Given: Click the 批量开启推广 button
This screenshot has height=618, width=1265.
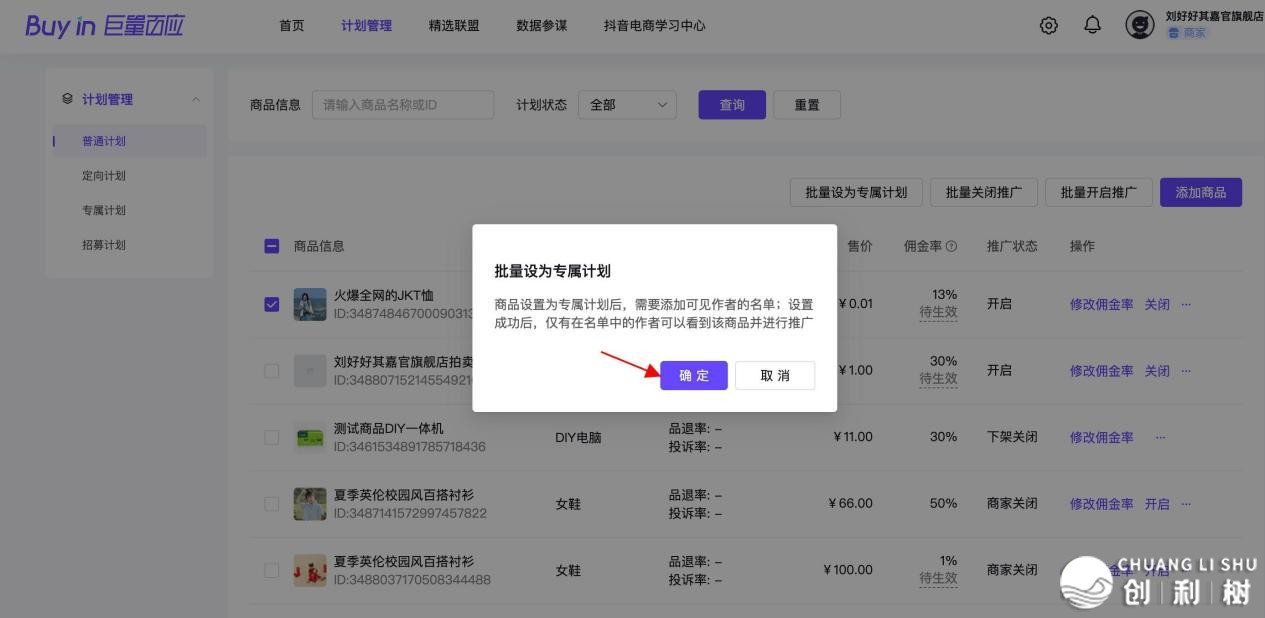Looking at the screenshot, I should pos(1099,192).
